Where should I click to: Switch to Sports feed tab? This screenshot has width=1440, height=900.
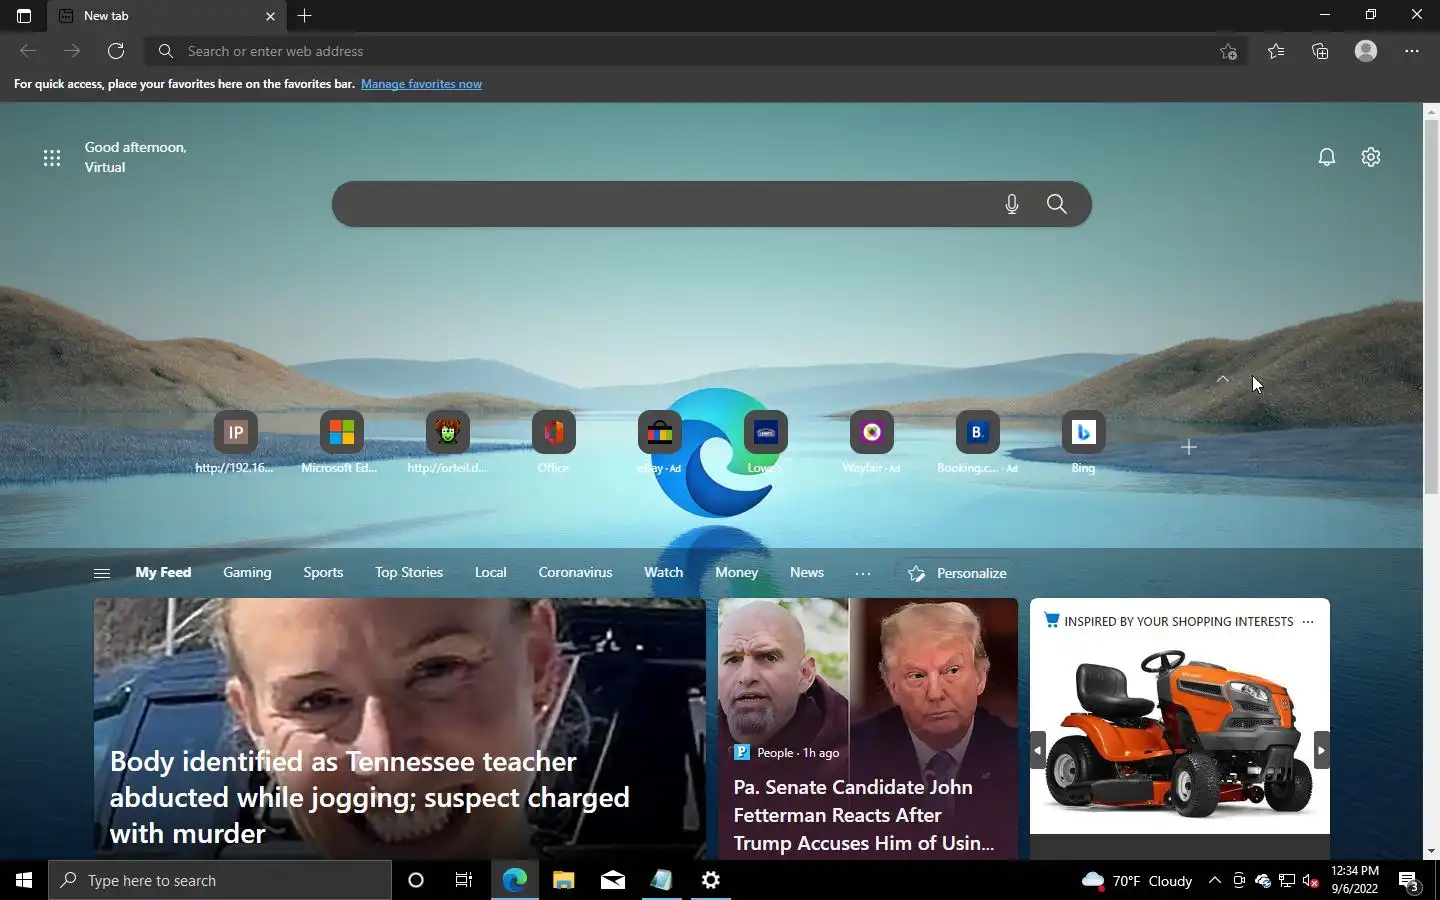[323, 572]
